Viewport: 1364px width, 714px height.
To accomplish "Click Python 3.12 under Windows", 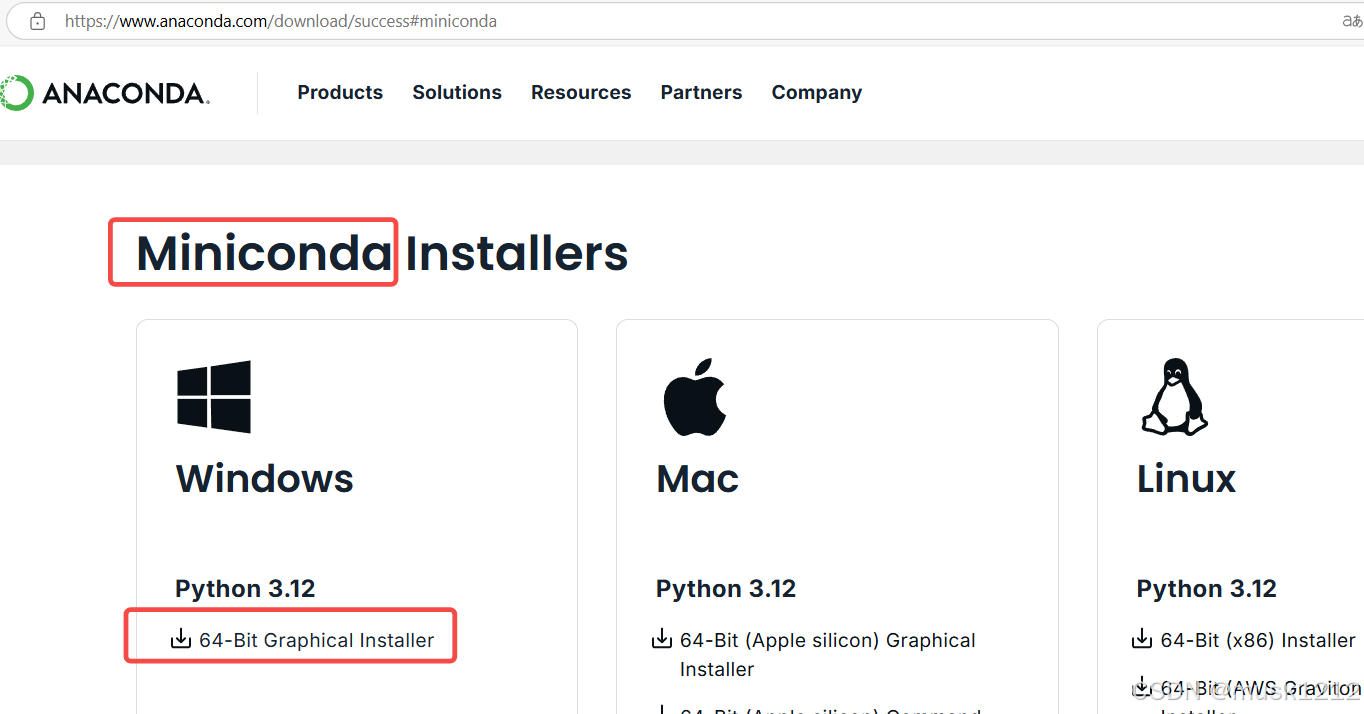I will [x=245, y=589].
